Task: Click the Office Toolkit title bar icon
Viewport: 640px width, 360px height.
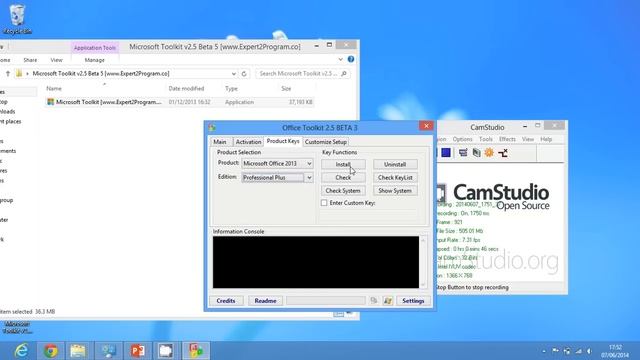Action: (x=212, y=128)
